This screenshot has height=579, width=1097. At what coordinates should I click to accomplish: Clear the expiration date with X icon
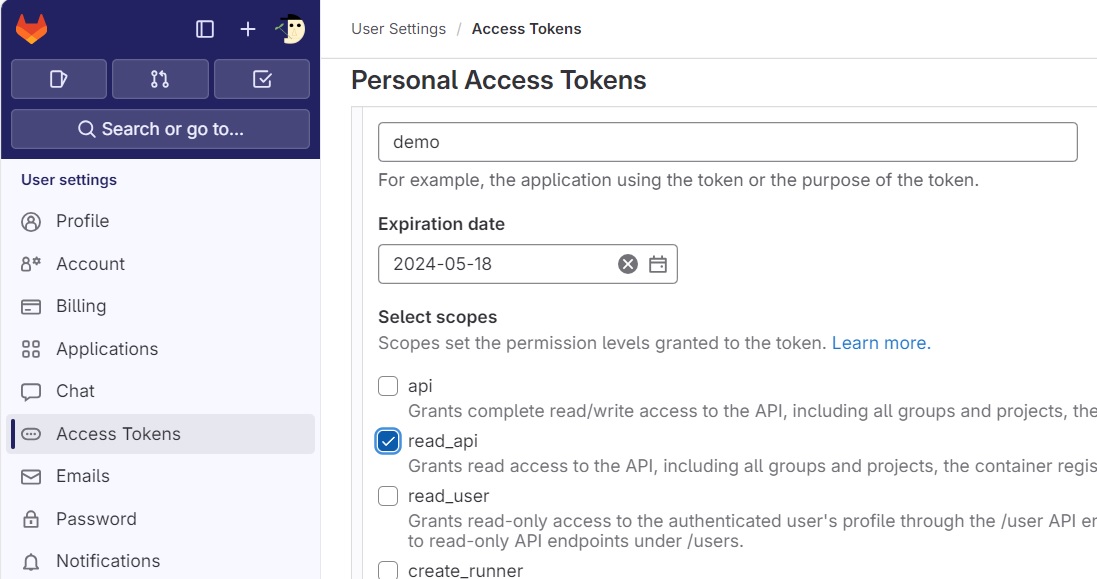click(x=628, y=264)
